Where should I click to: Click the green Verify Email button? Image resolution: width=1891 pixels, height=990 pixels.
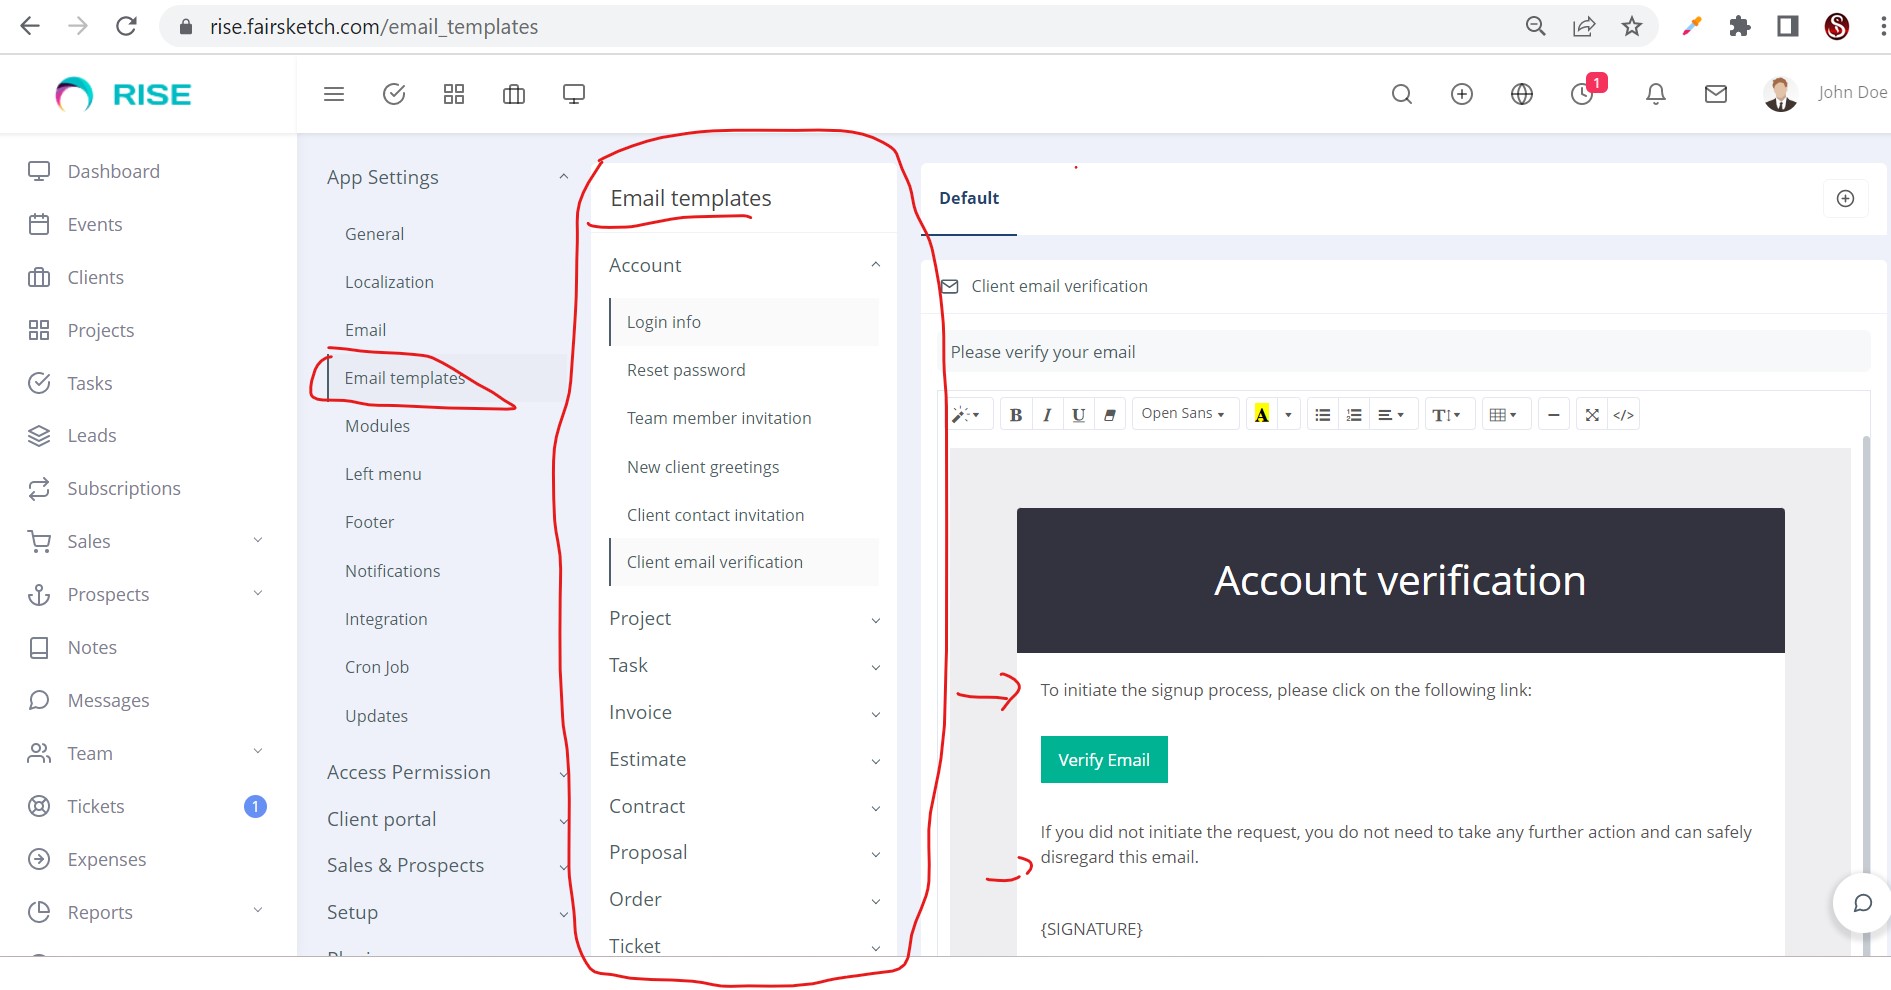[x=1104, y=760]
